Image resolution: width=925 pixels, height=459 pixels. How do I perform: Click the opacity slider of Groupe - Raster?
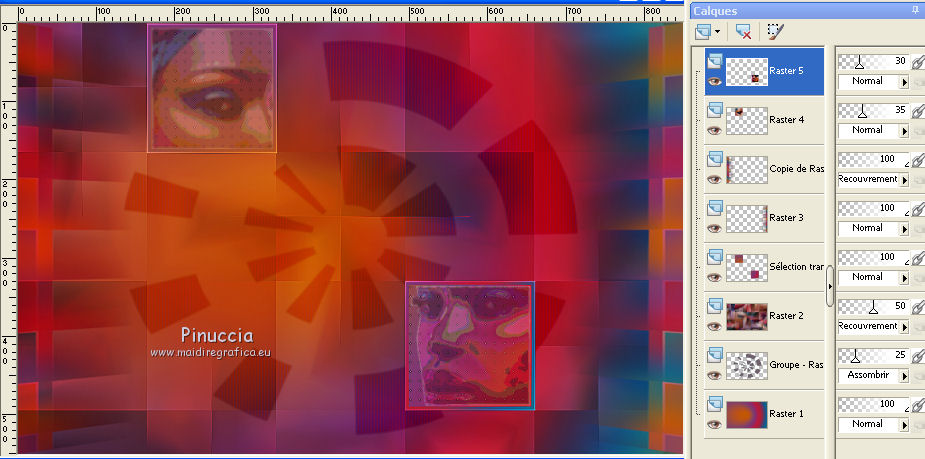874,355
